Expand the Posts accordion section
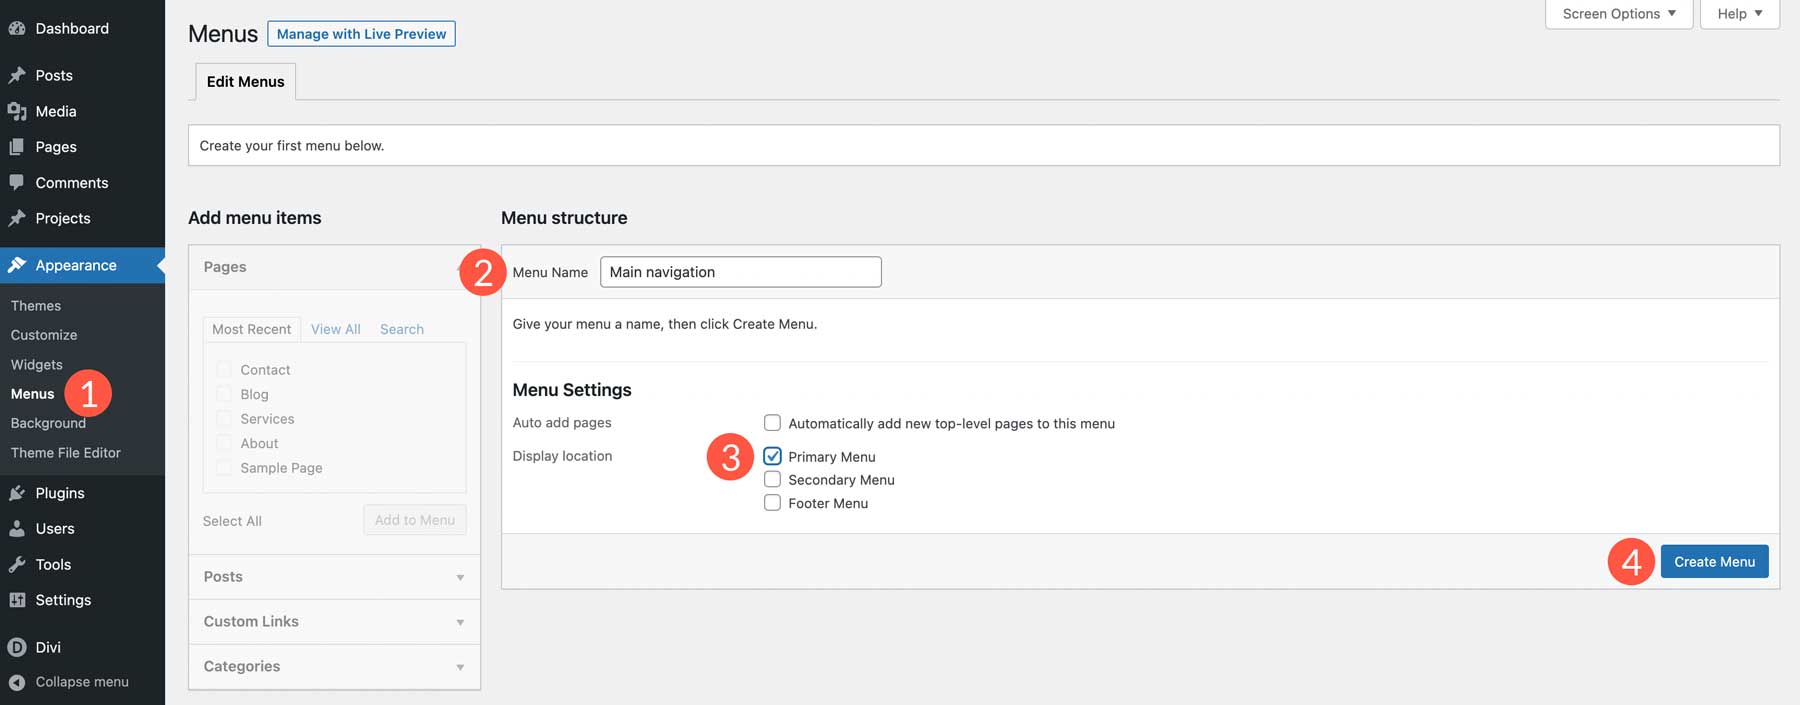 334,577
